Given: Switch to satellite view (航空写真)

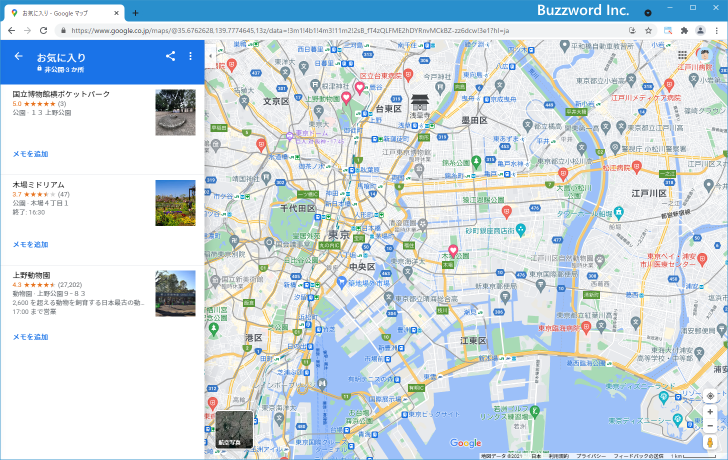Looking at the screenshot, I should tap(234, 429).
